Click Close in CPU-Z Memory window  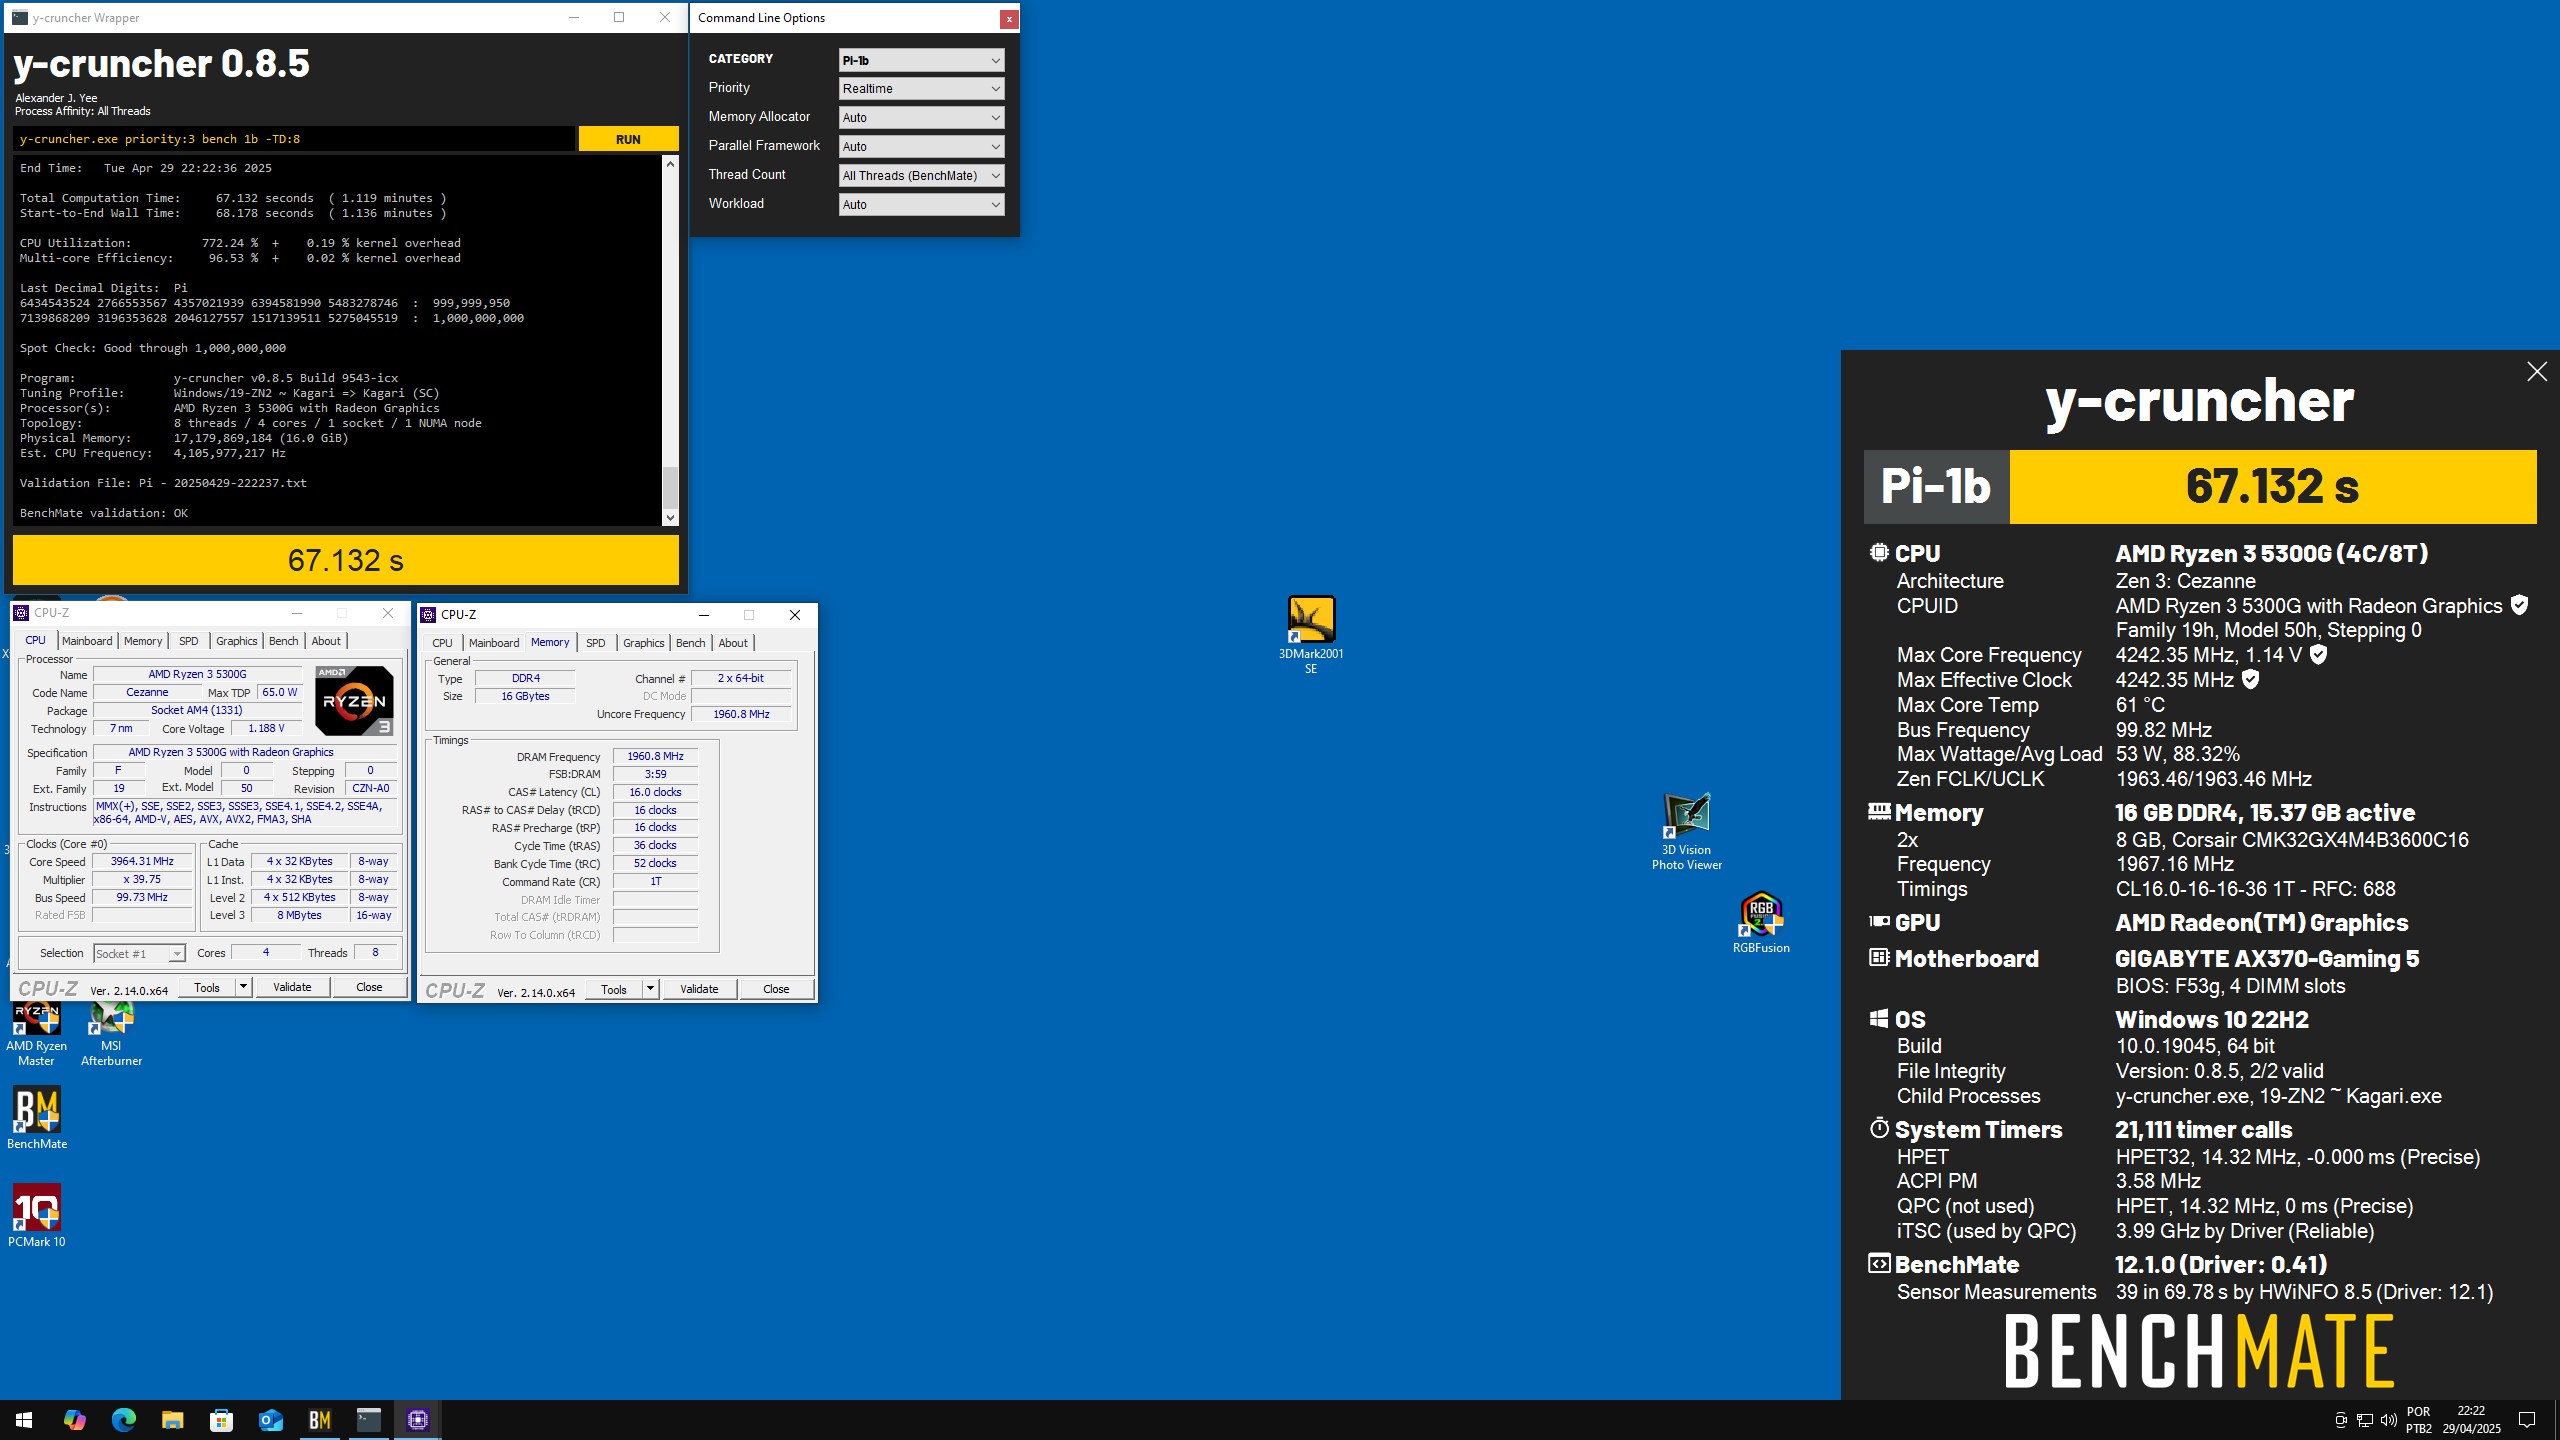pyautogui.click(x=776, y=990)
